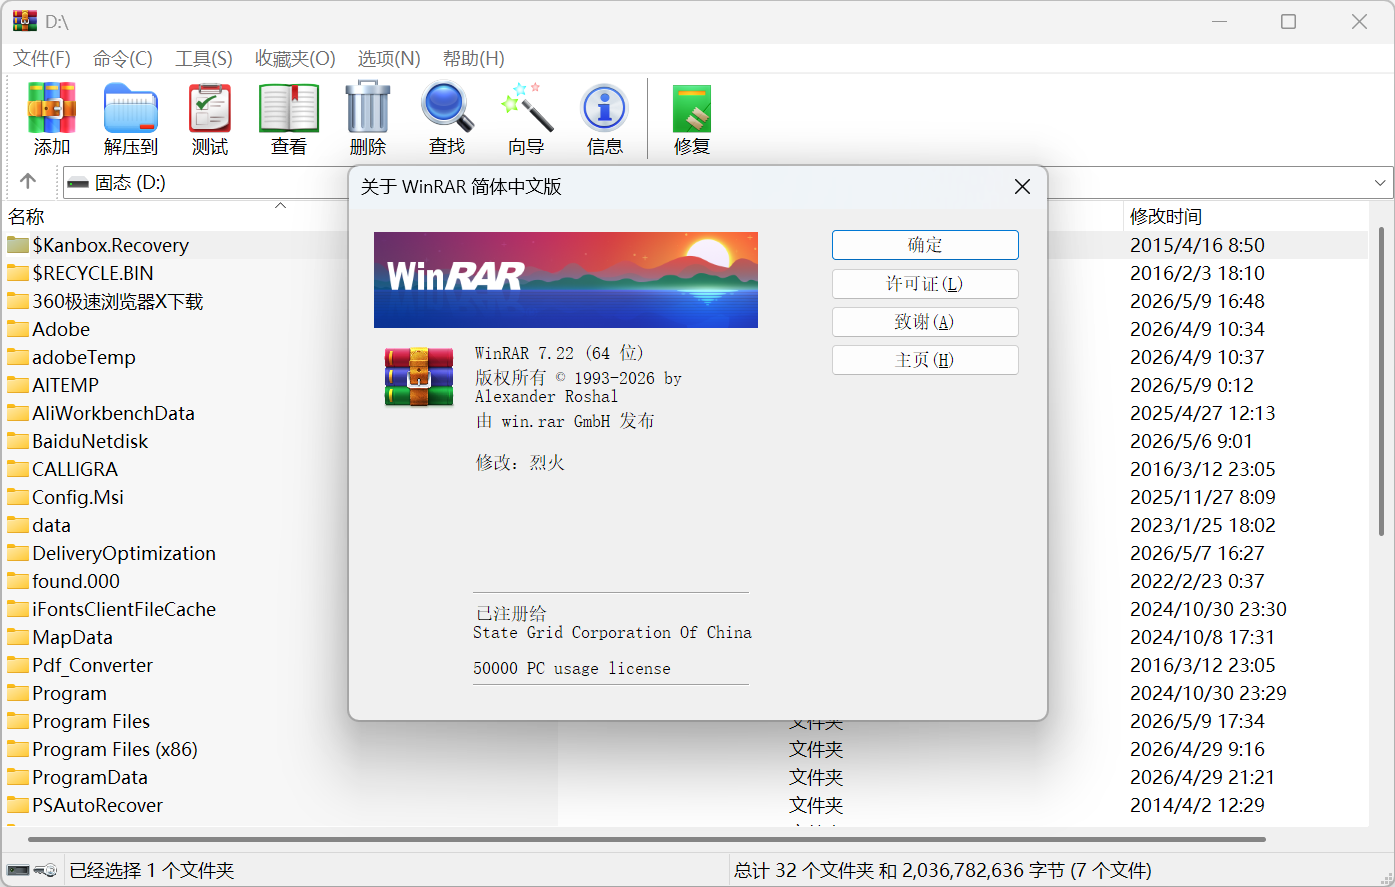
Task: Click the 修复 (Repair) toolbar icon
Action: pos(692,108)
